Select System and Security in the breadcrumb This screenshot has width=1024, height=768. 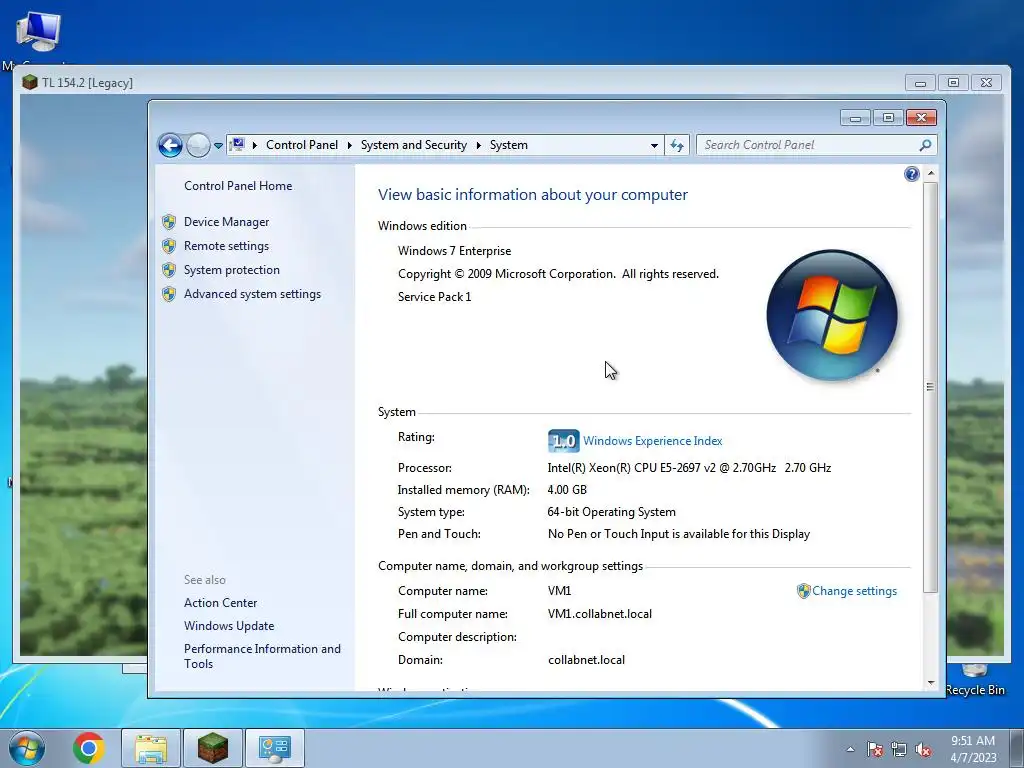[413, 145]
